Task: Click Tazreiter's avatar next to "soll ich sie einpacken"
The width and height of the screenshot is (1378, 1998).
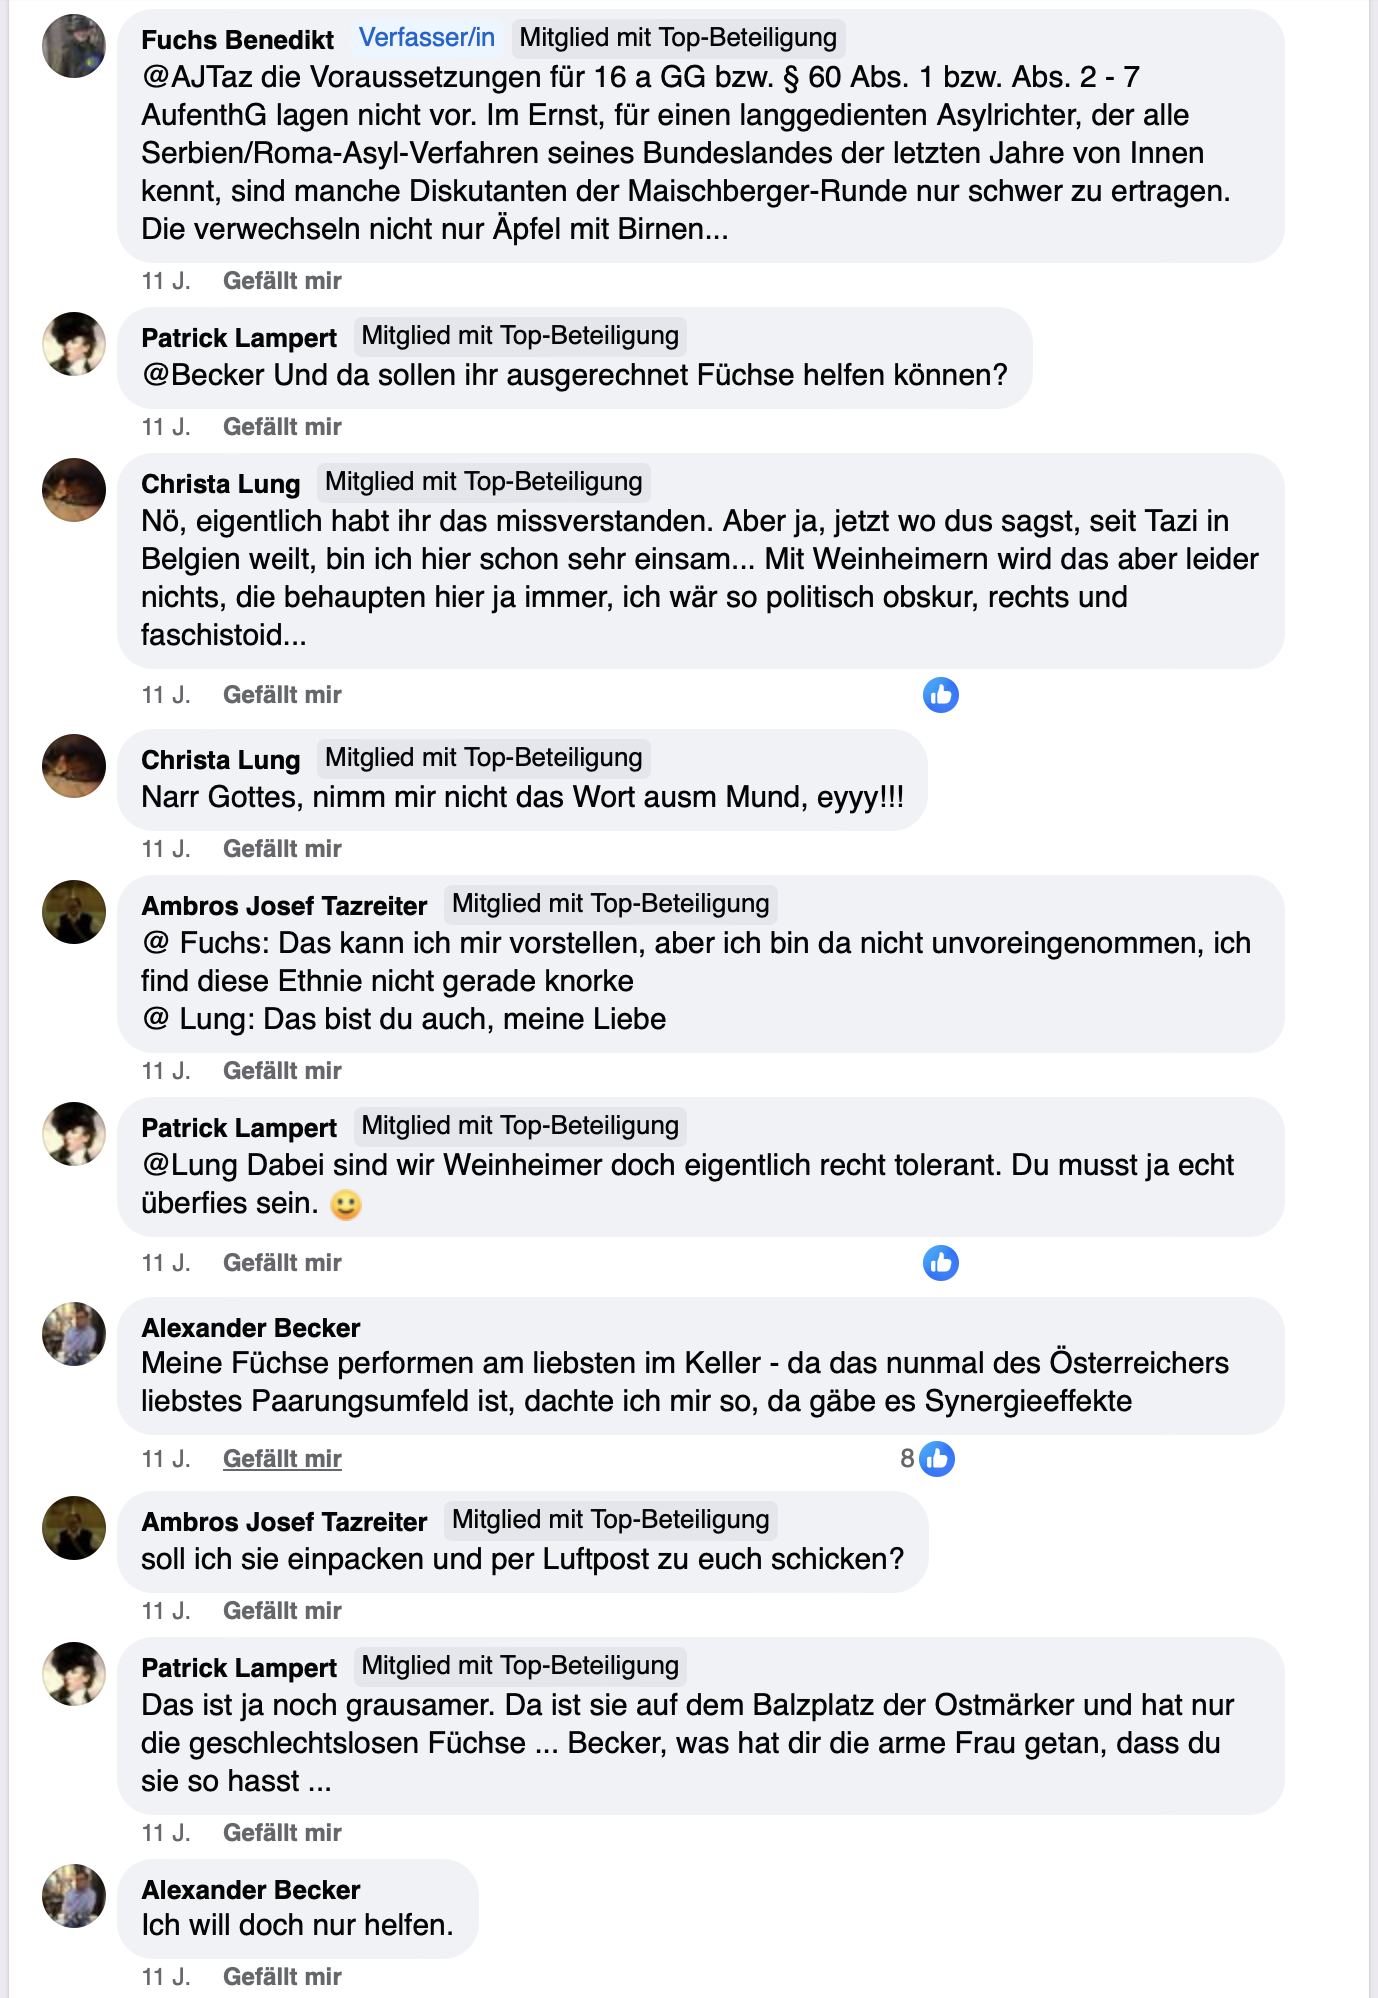Action: (74, 1528)
